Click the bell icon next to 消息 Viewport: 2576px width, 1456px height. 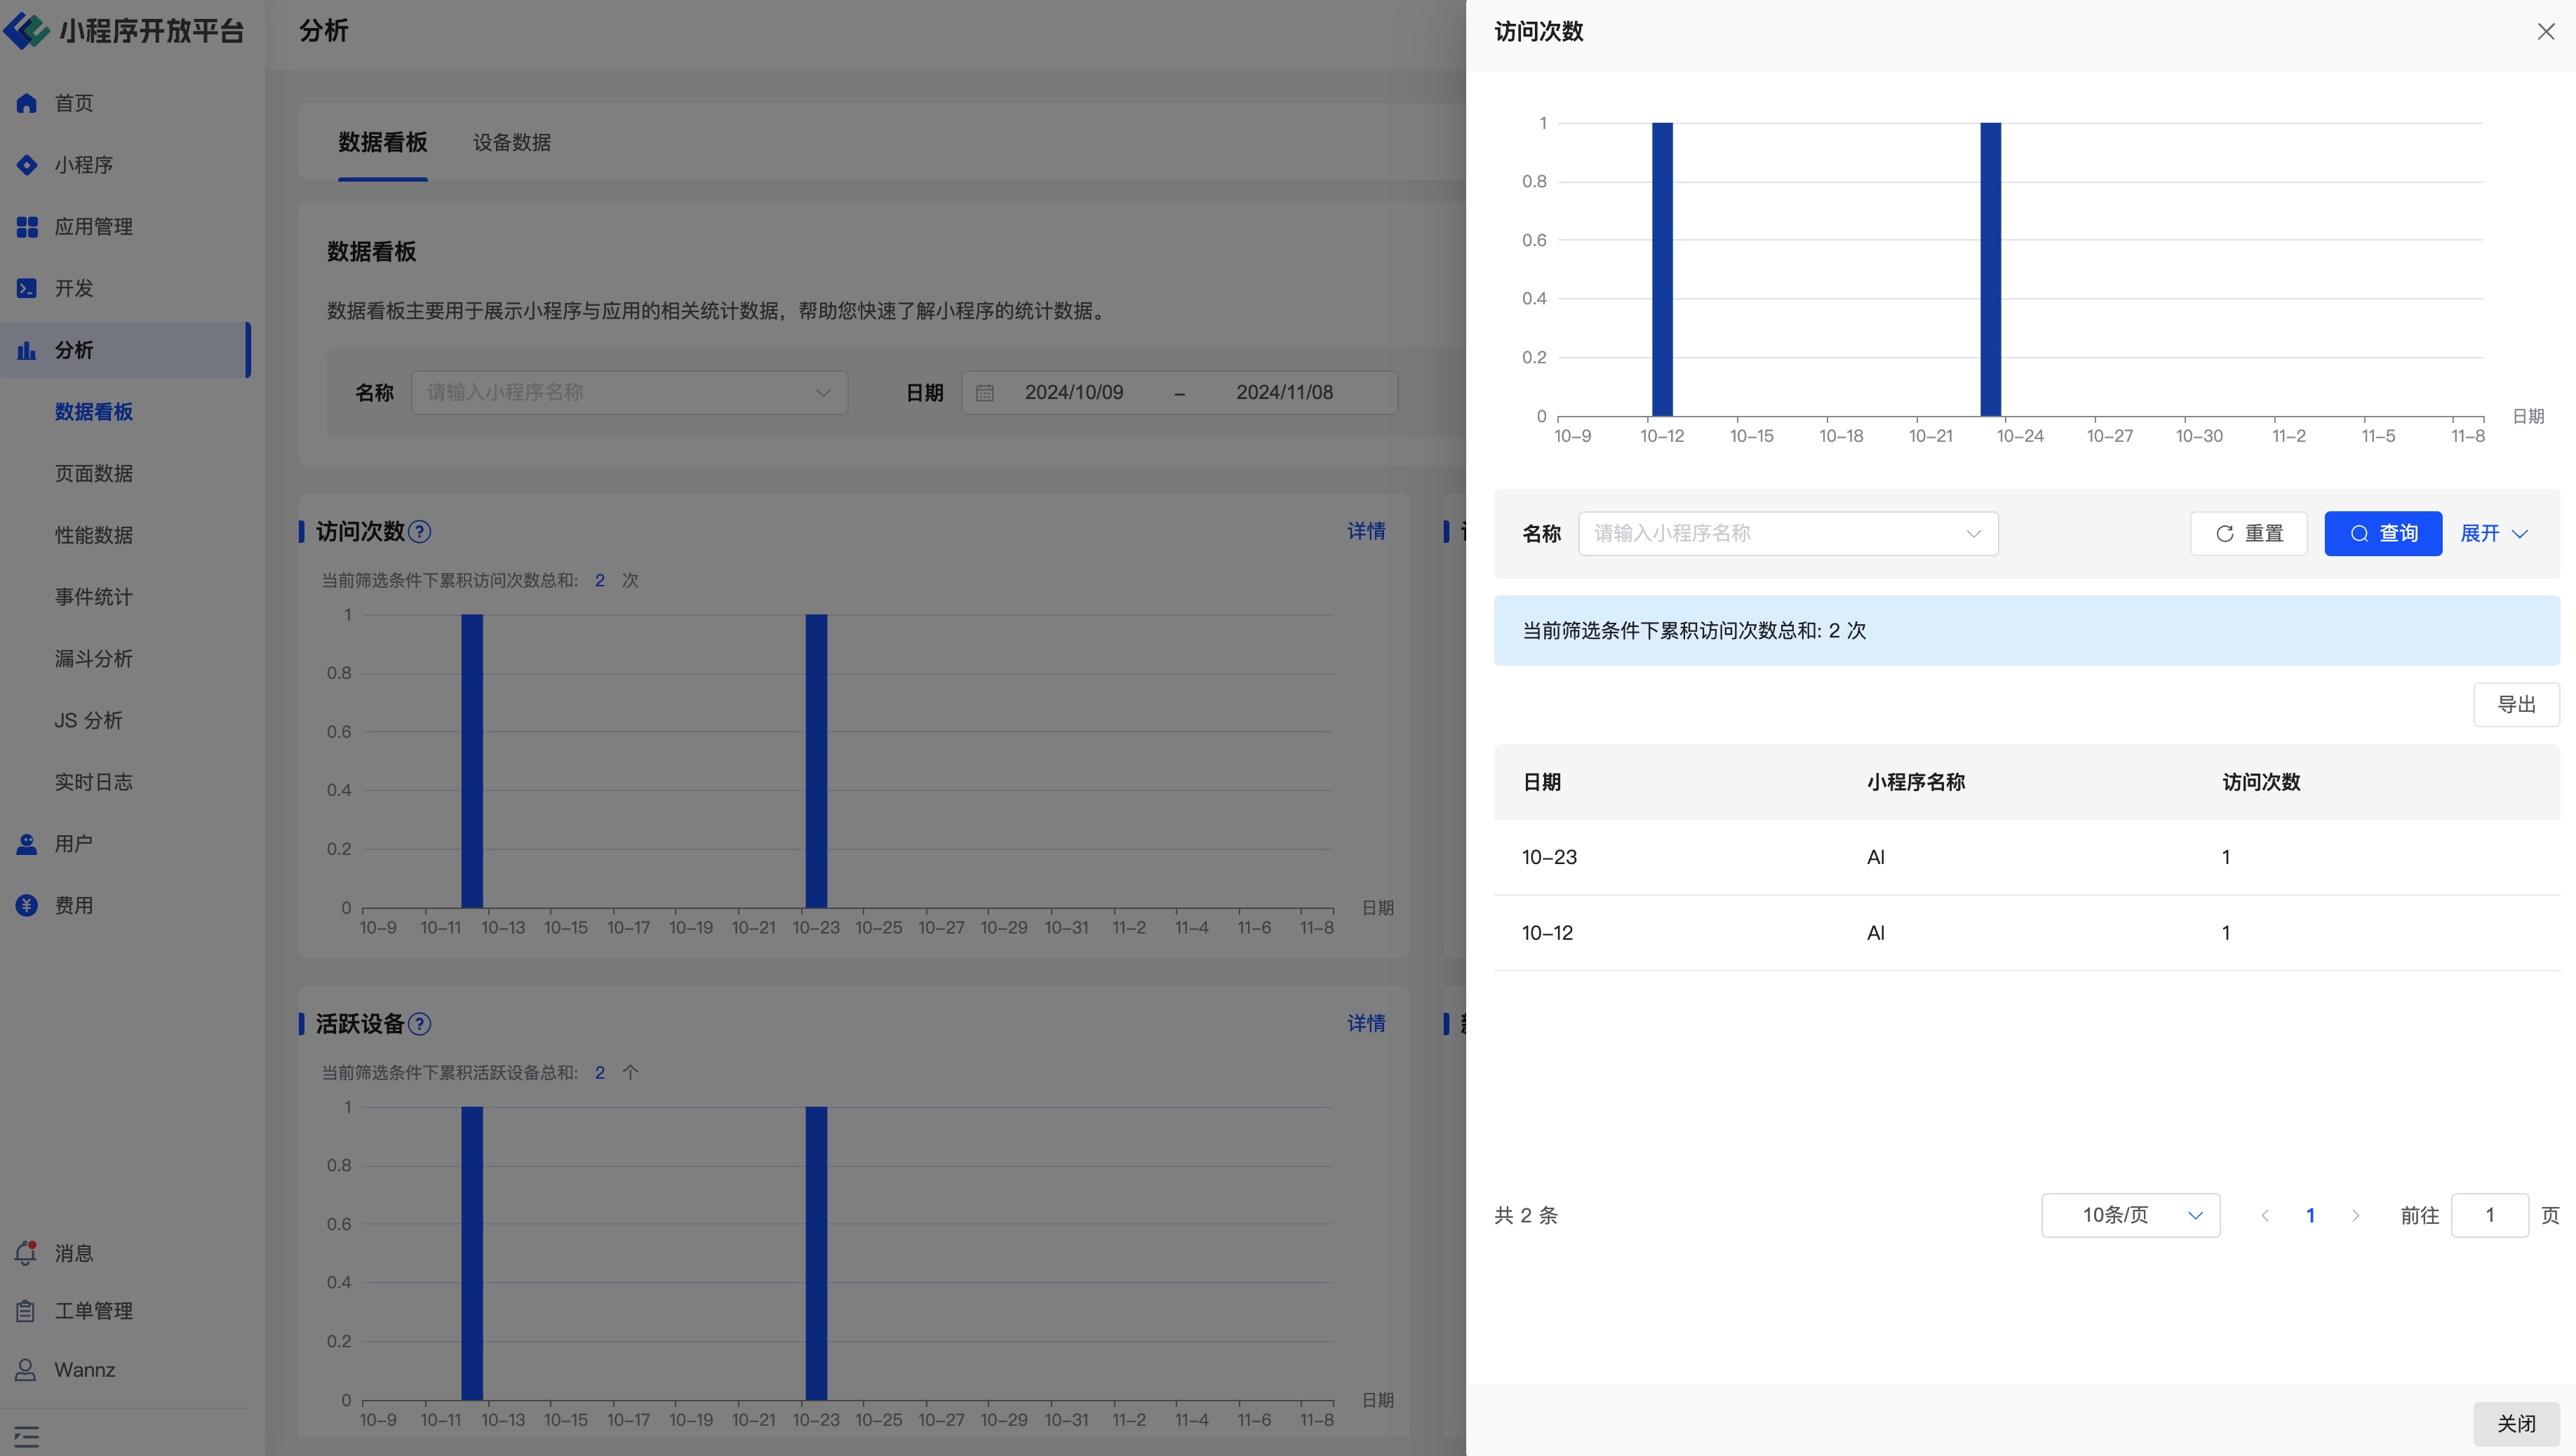click(x=26, y=1253)
